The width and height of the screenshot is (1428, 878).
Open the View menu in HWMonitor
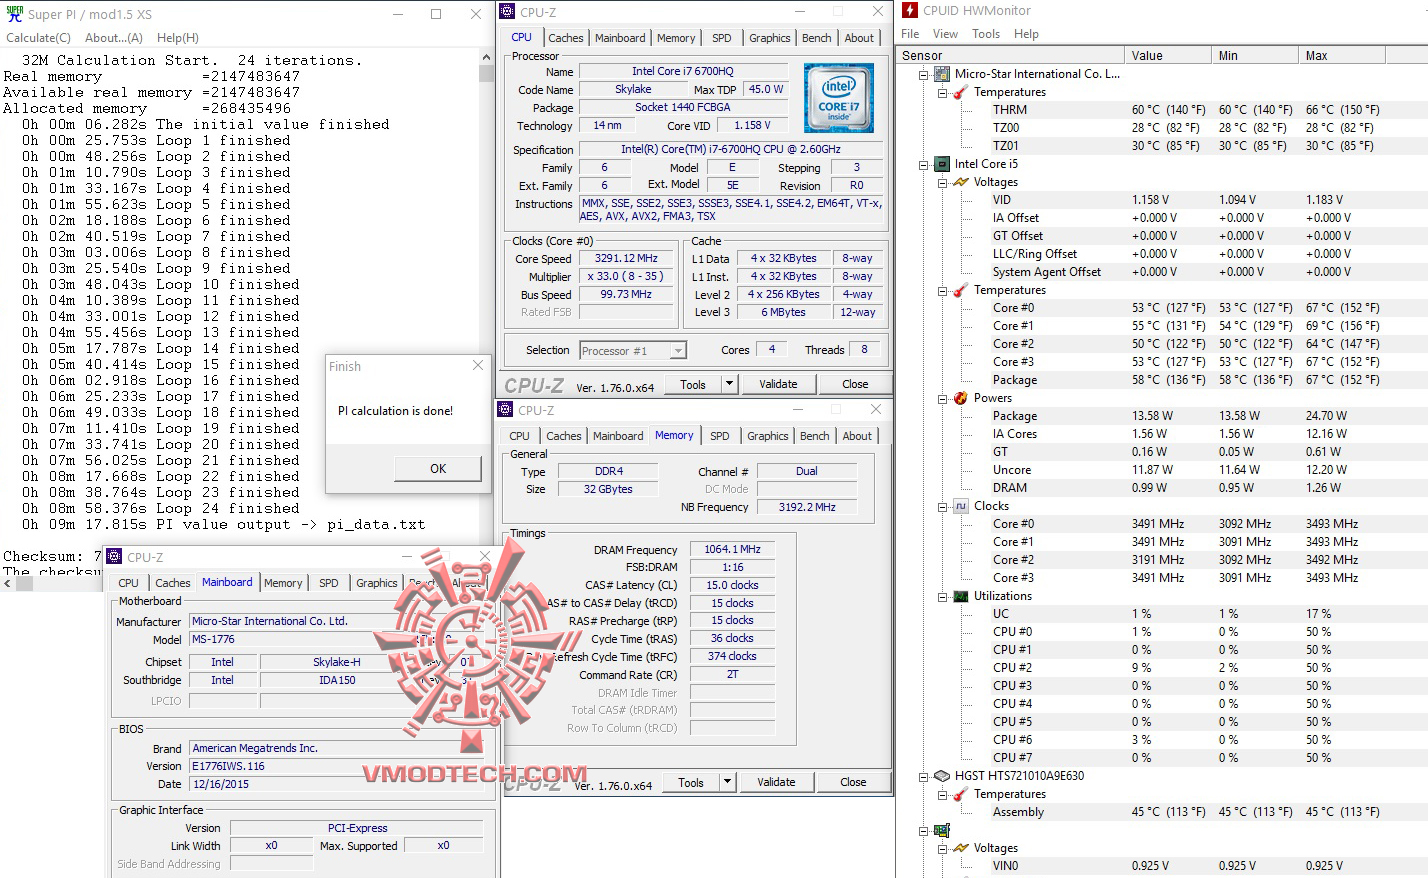(x=945, y=34)
